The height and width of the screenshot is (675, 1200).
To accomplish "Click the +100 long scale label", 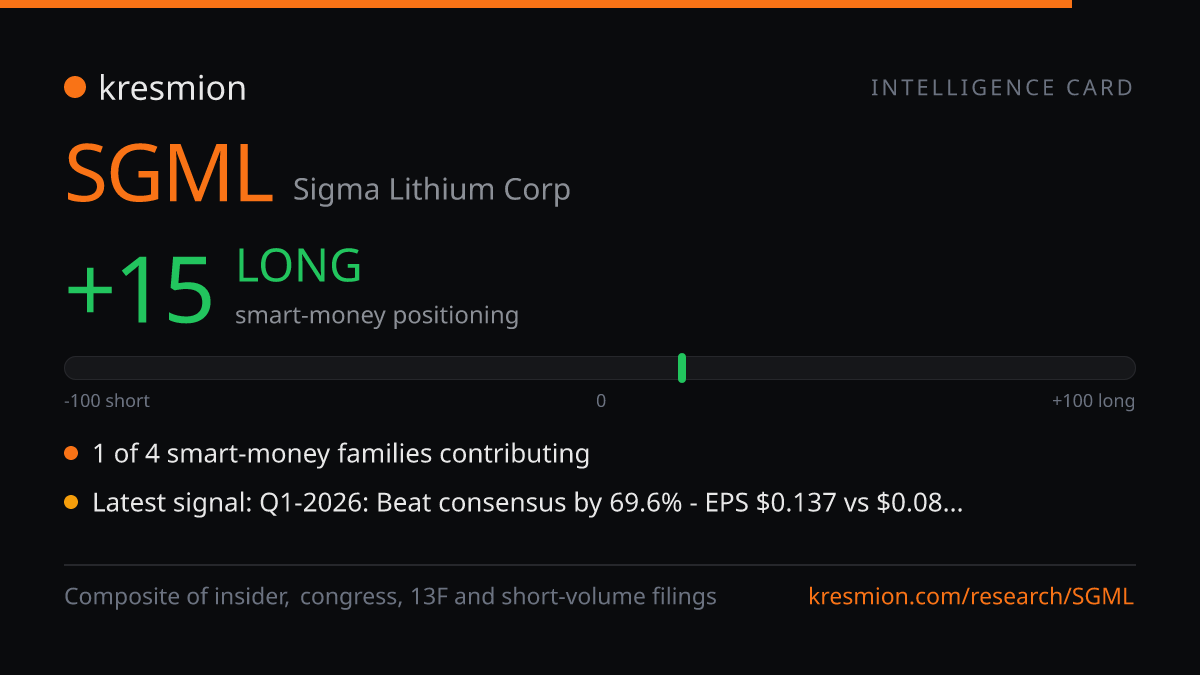I will point(1093,401).
